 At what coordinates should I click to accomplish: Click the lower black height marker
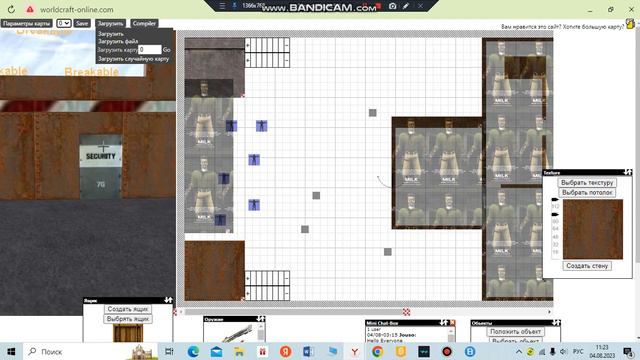pyautogui.click(x=555, y=214)
